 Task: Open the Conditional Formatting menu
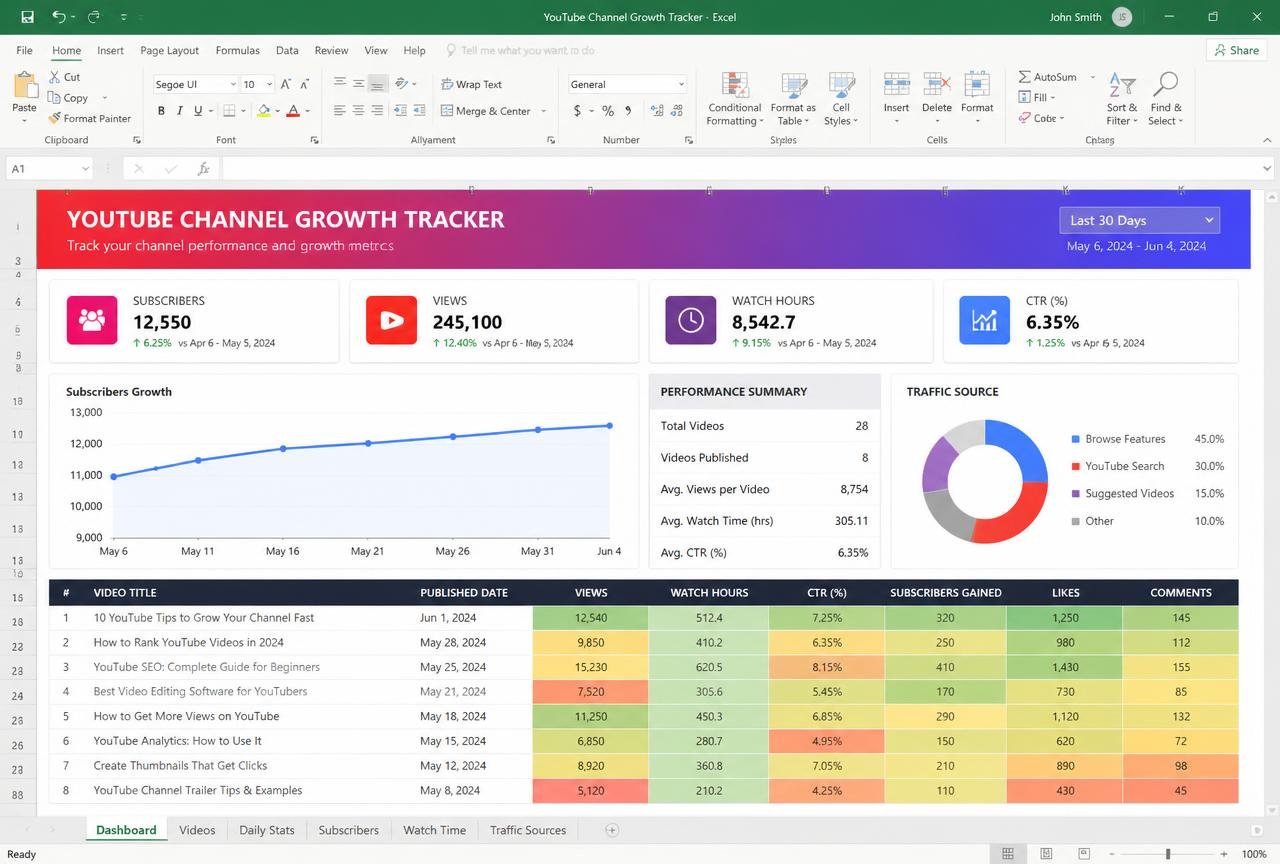click(735, 99)
